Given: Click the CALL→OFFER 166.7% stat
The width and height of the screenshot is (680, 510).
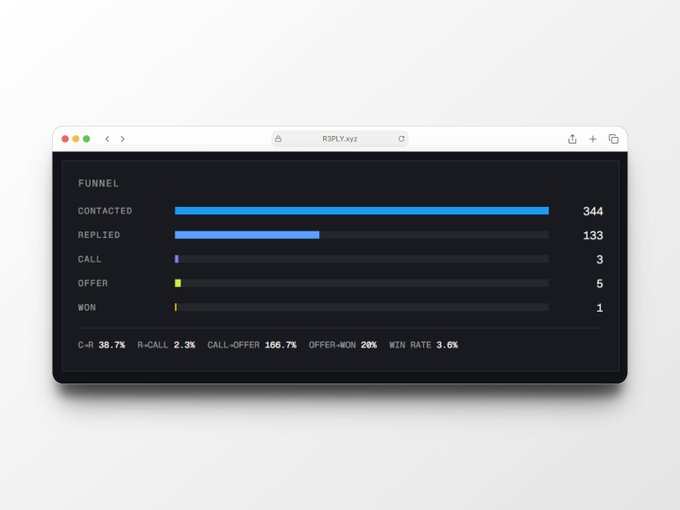Looking at the screenshot, I should tap(252, 345).
